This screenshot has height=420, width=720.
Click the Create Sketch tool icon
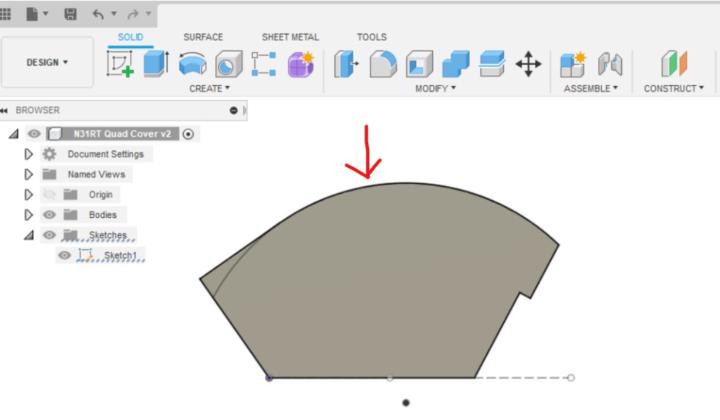click(x=120, y=65)
